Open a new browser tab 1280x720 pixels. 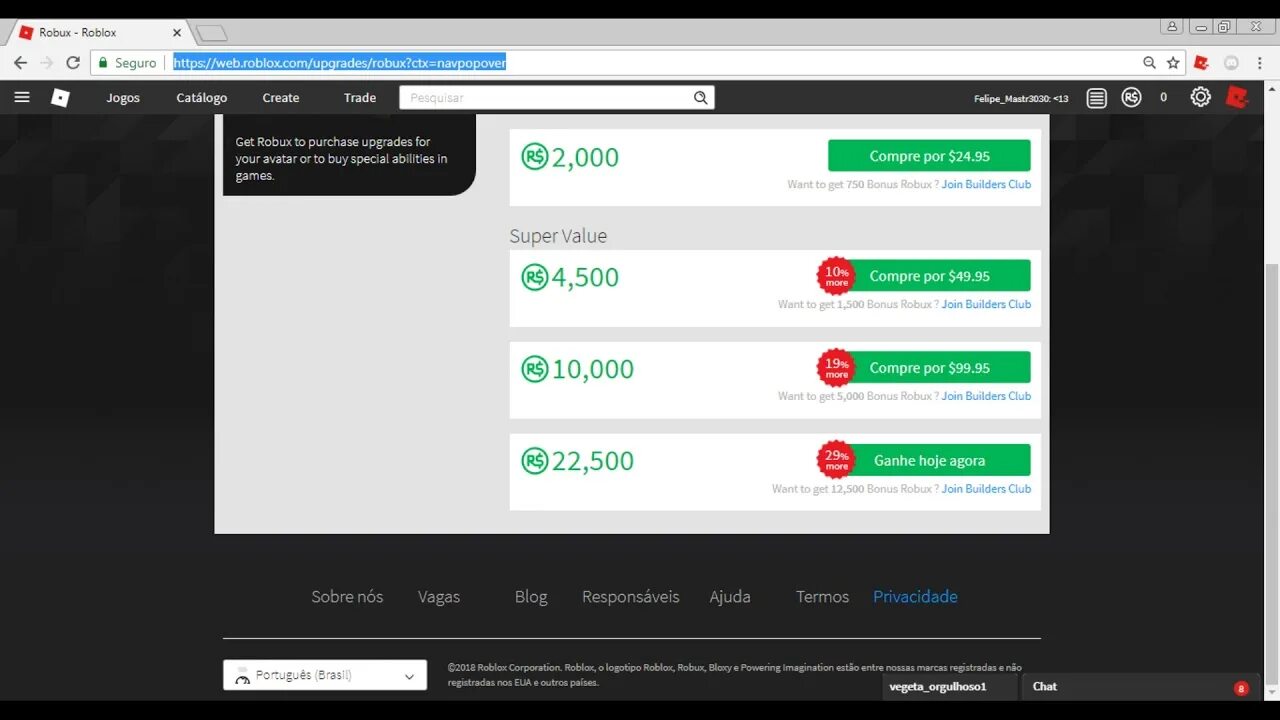point(211,33)
